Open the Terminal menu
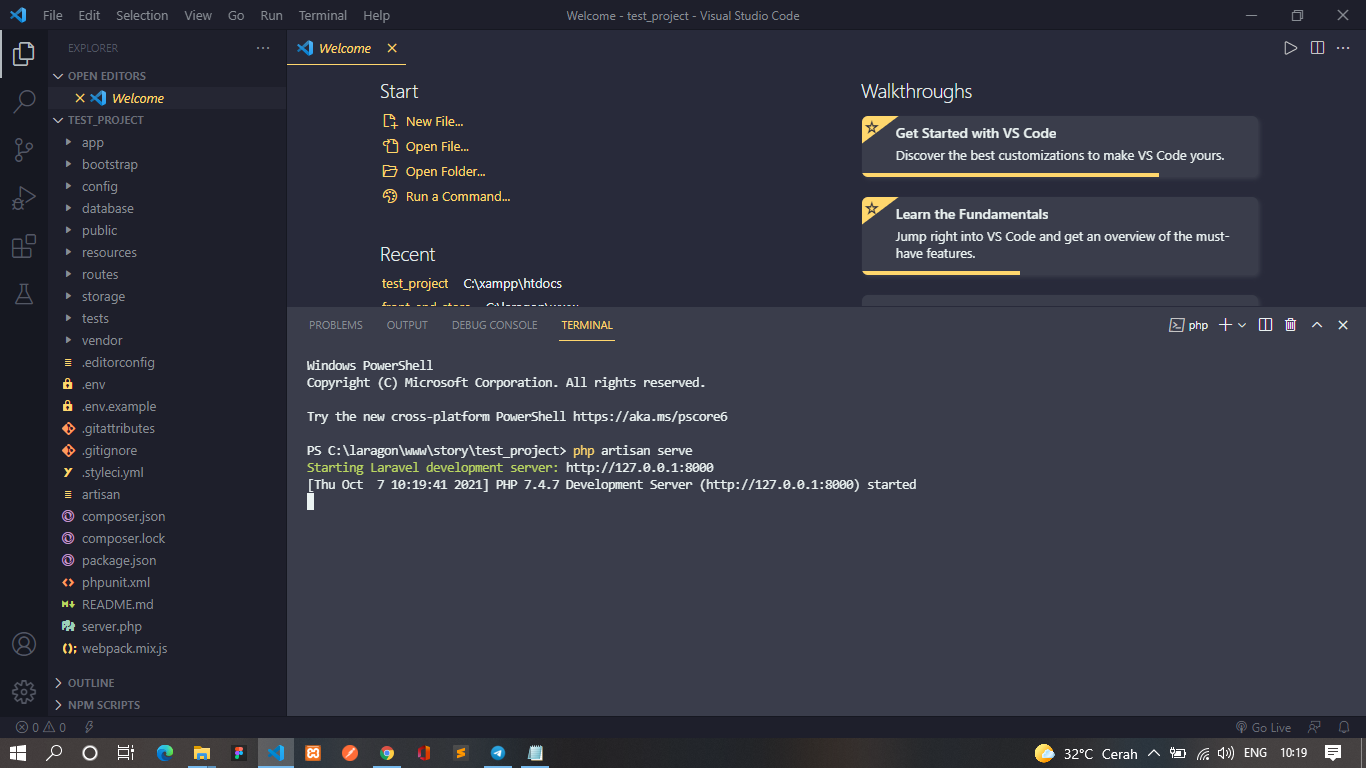1366x768 pixels. click(x=323, y=16)
